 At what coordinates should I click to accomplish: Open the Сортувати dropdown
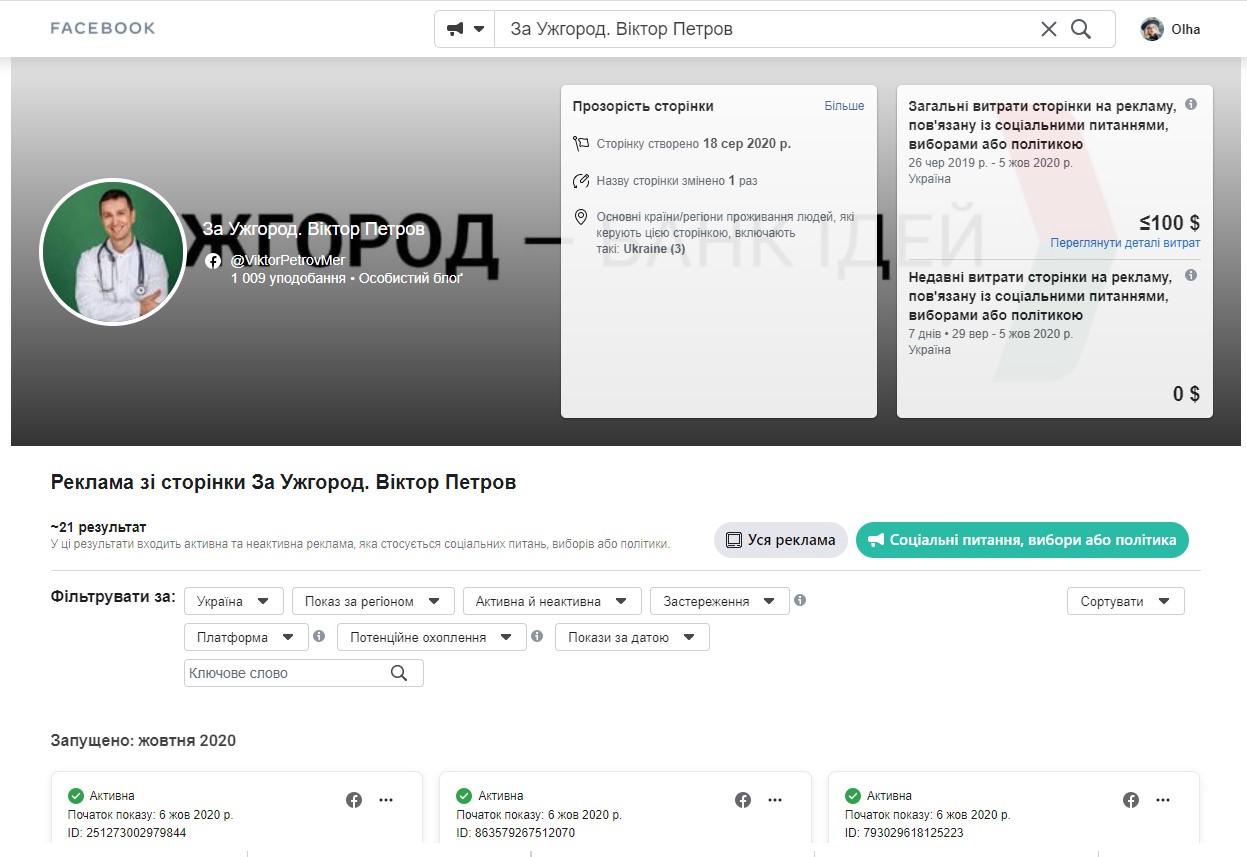1126,601
